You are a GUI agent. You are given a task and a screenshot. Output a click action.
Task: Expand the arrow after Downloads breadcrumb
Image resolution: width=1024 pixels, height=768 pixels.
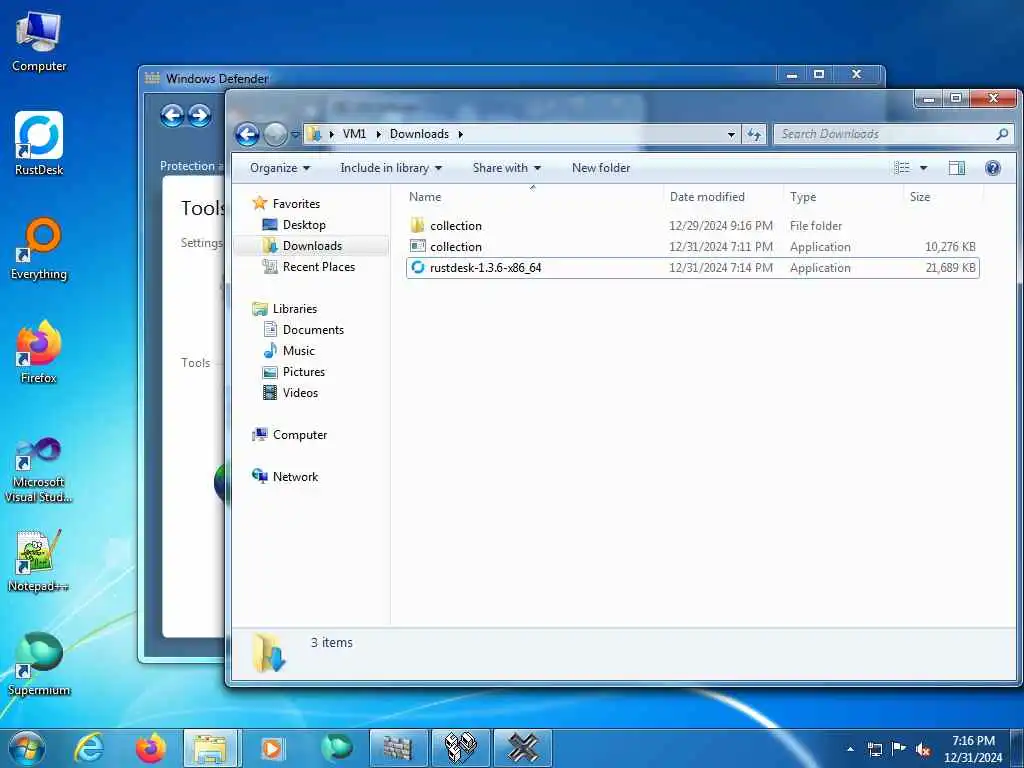pyautogui.click(x=460, y=134)
